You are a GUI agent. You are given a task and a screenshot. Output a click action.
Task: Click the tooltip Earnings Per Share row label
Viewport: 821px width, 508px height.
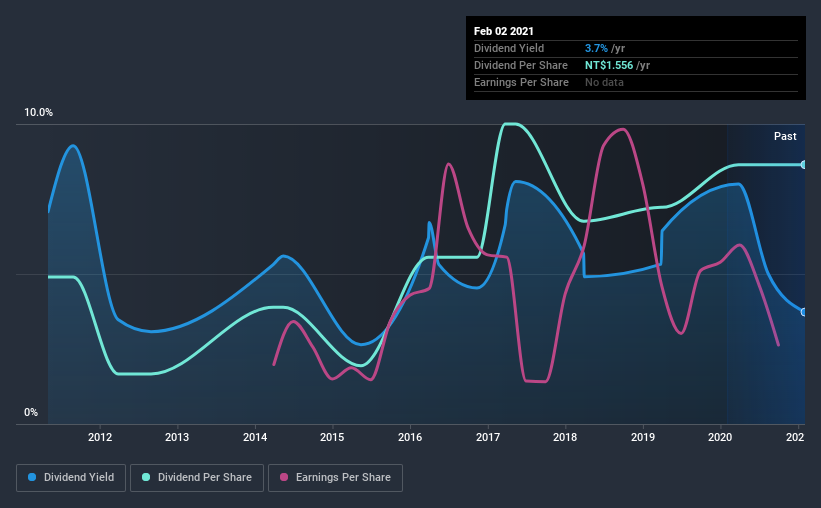click(522, 82)
